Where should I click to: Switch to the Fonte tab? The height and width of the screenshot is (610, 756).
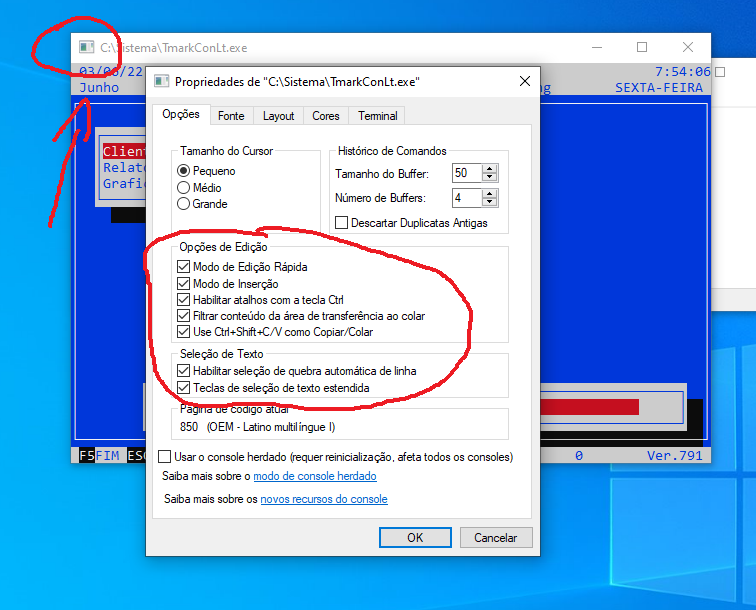tap(231, 116)
